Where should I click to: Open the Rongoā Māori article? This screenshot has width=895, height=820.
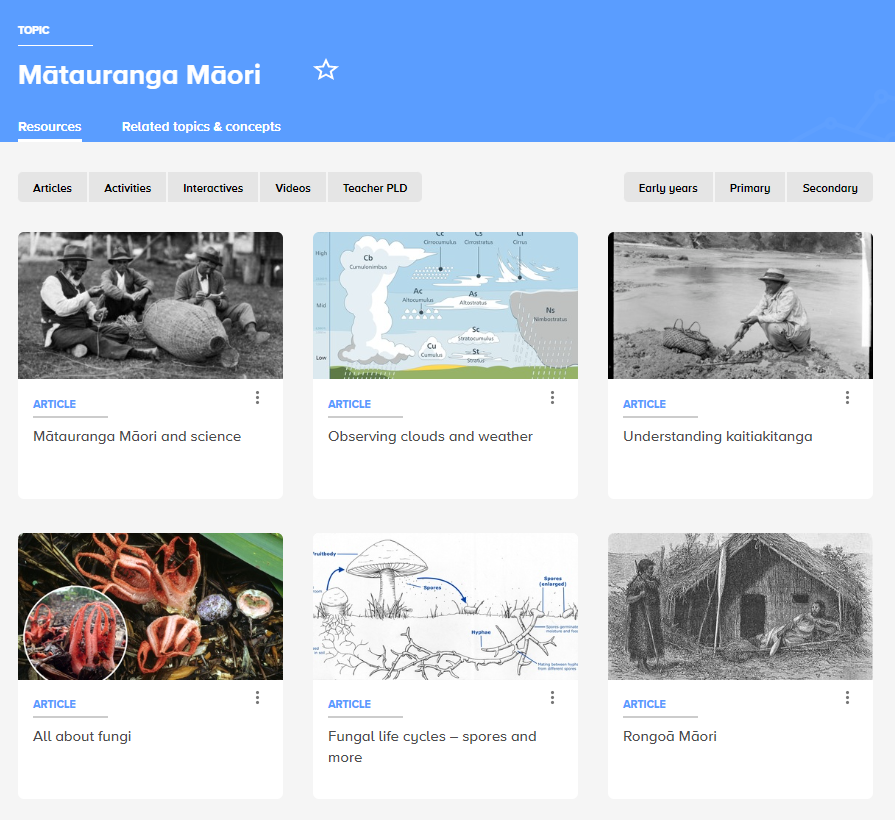670,736
